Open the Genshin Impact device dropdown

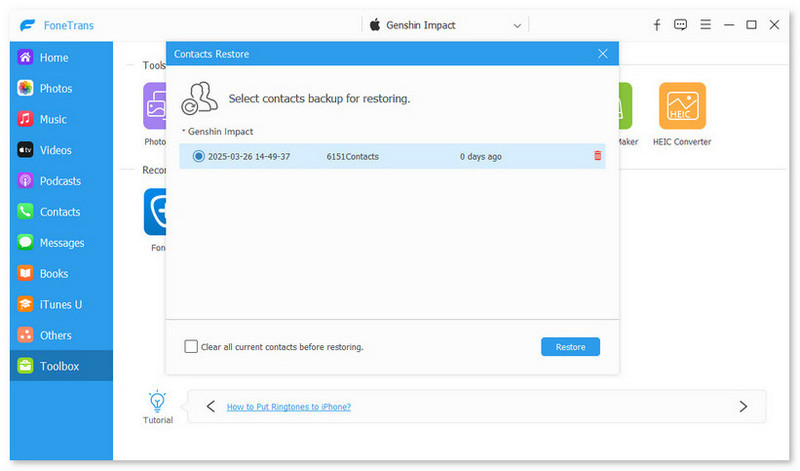pos(445,25)
